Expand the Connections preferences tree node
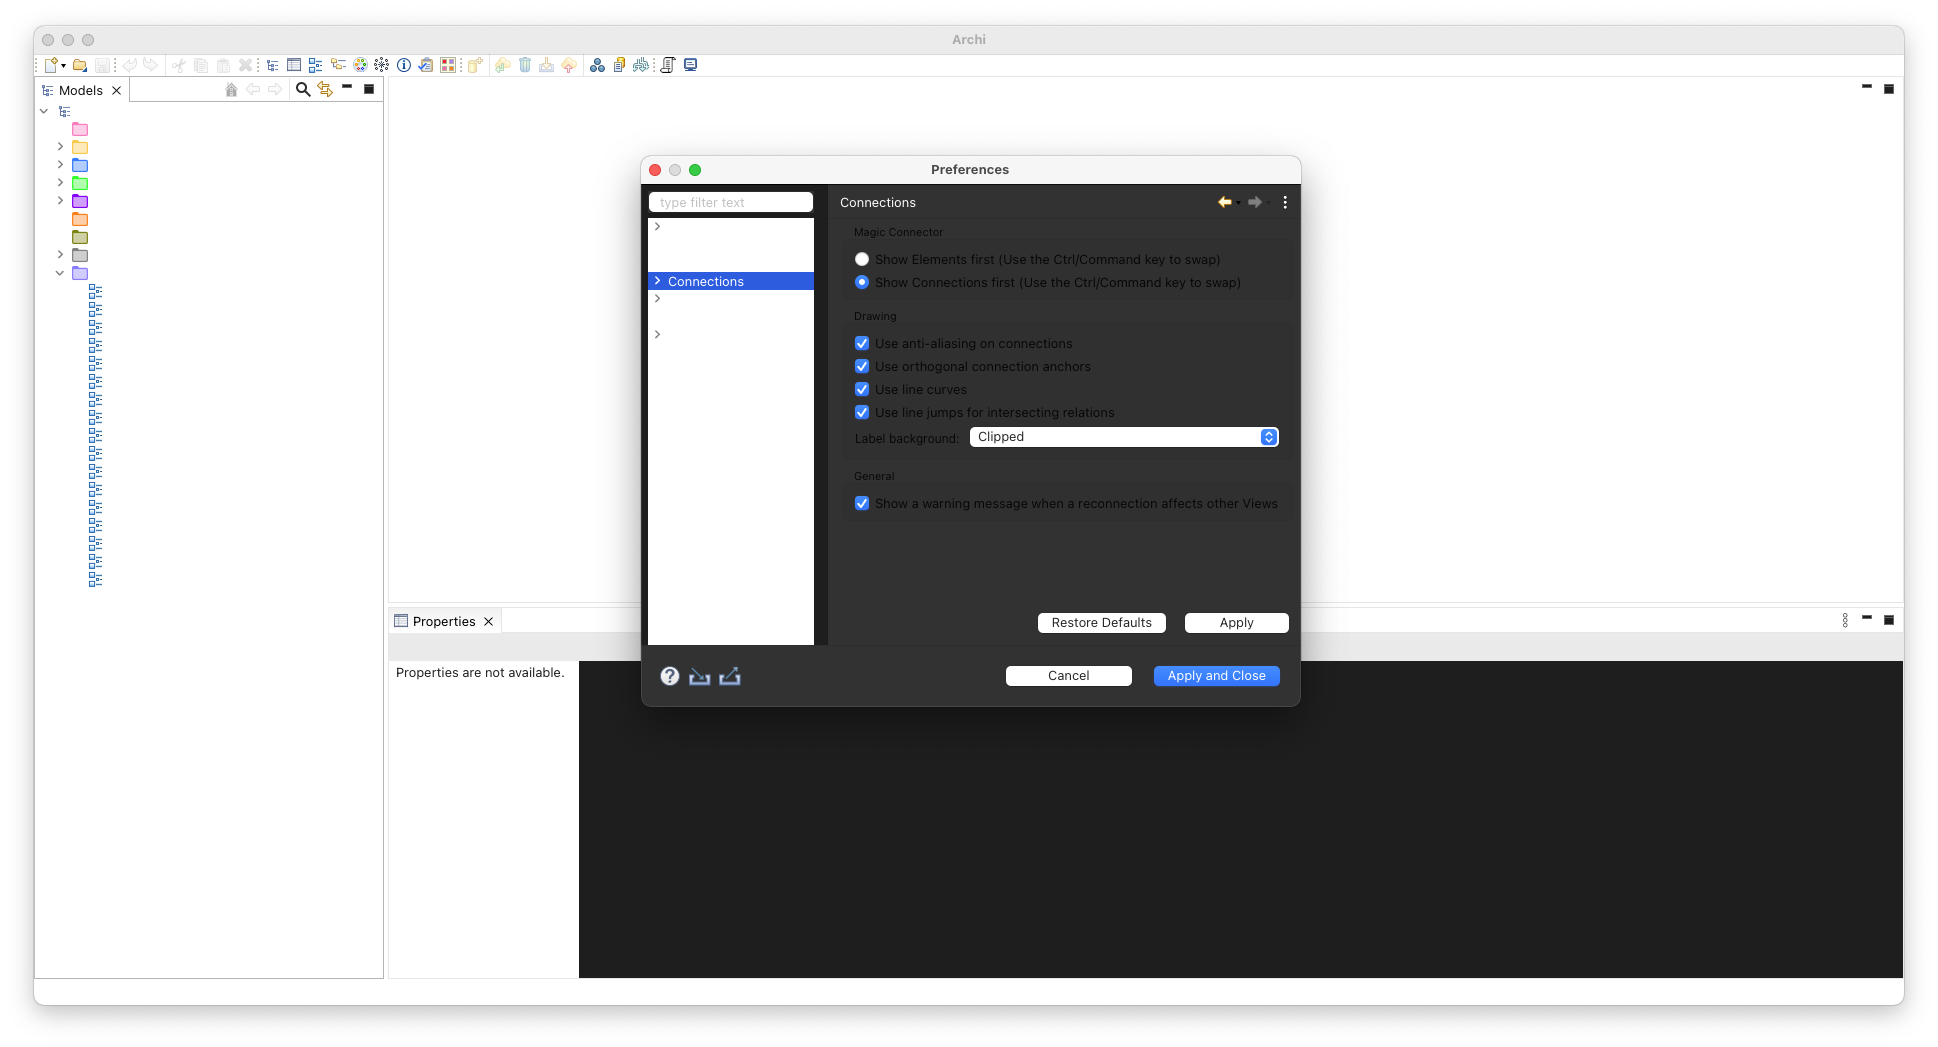Image resolution: width=1938 pixels, height=1047 pixels. [x=657, y=282]
